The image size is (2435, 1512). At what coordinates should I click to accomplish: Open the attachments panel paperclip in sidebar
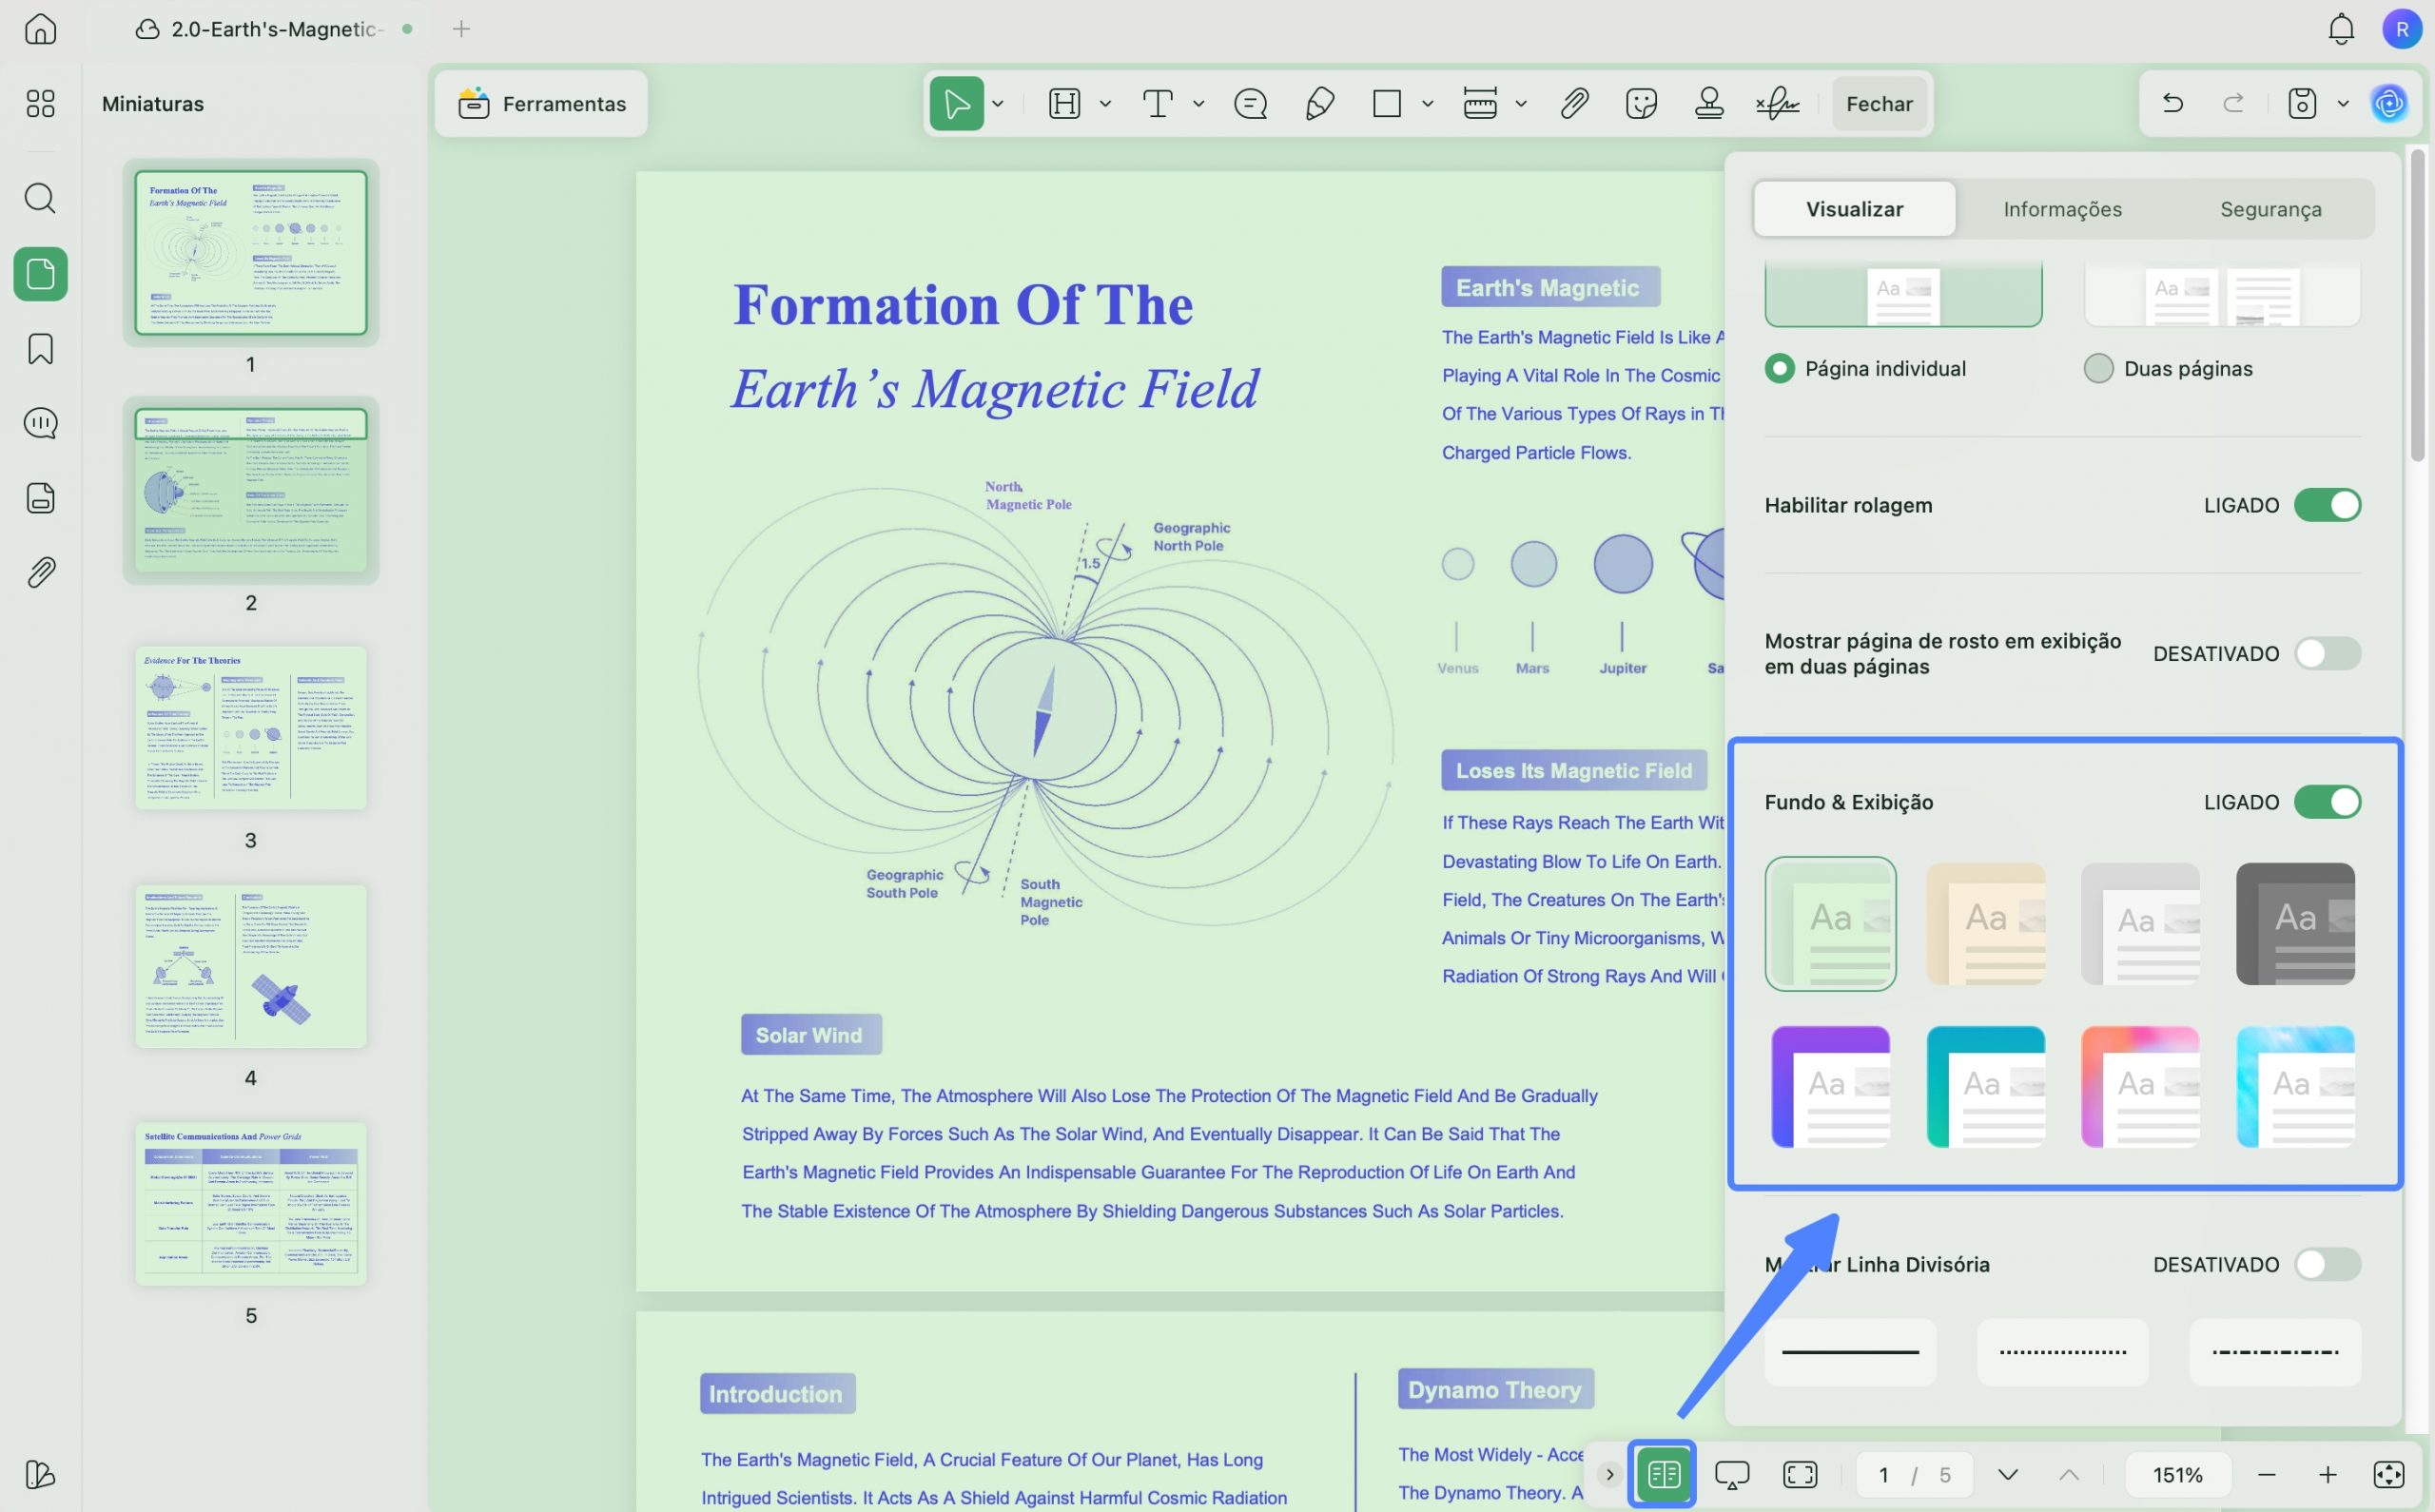point(40,572)
